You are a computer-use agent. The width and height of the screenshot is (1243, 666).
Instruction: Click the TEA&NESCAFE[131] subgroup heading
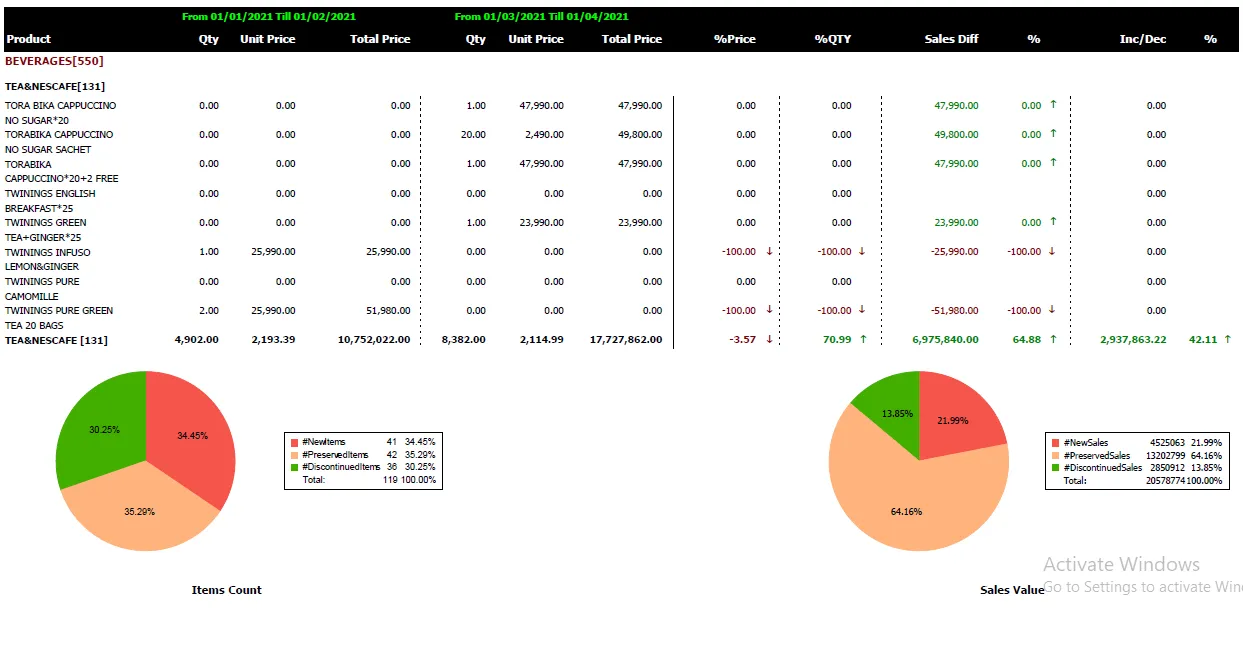pos(55,87)
